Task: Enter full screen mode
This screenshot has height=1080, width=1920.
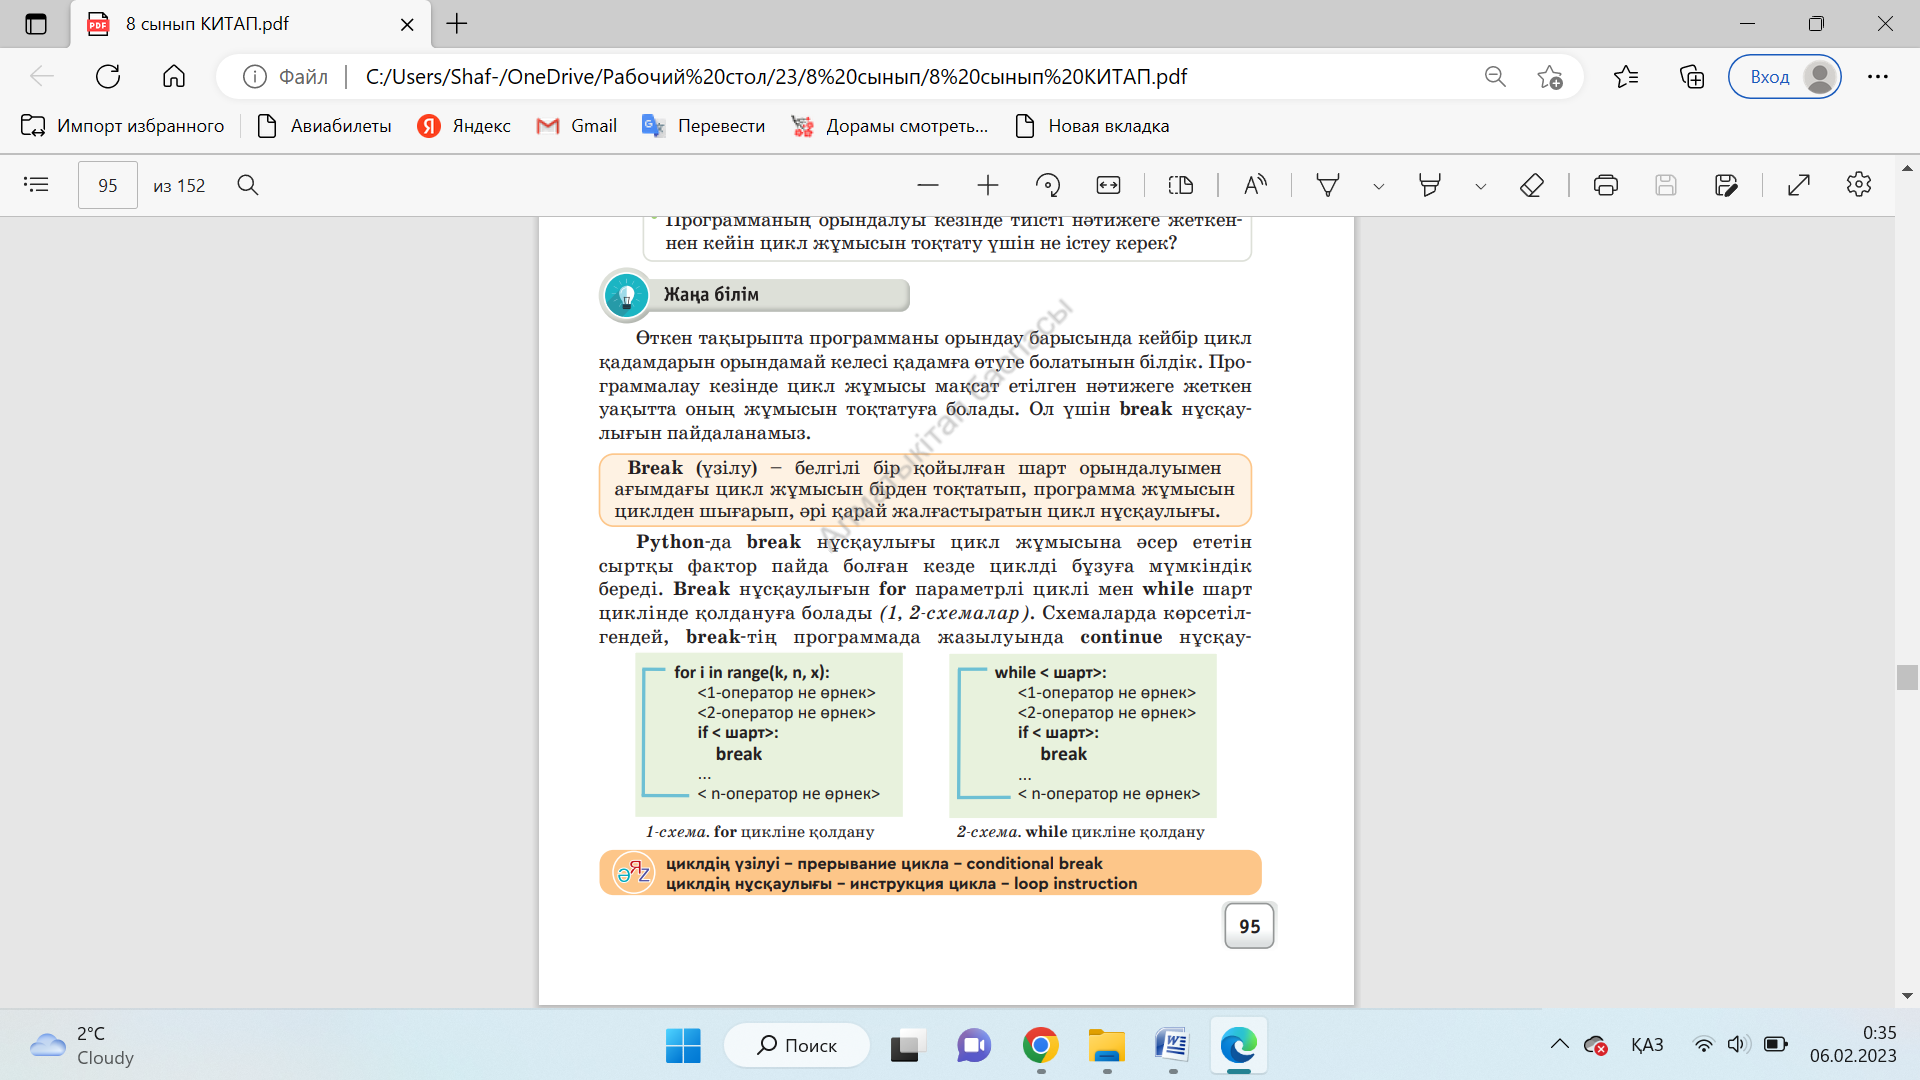Action: 1798,185
